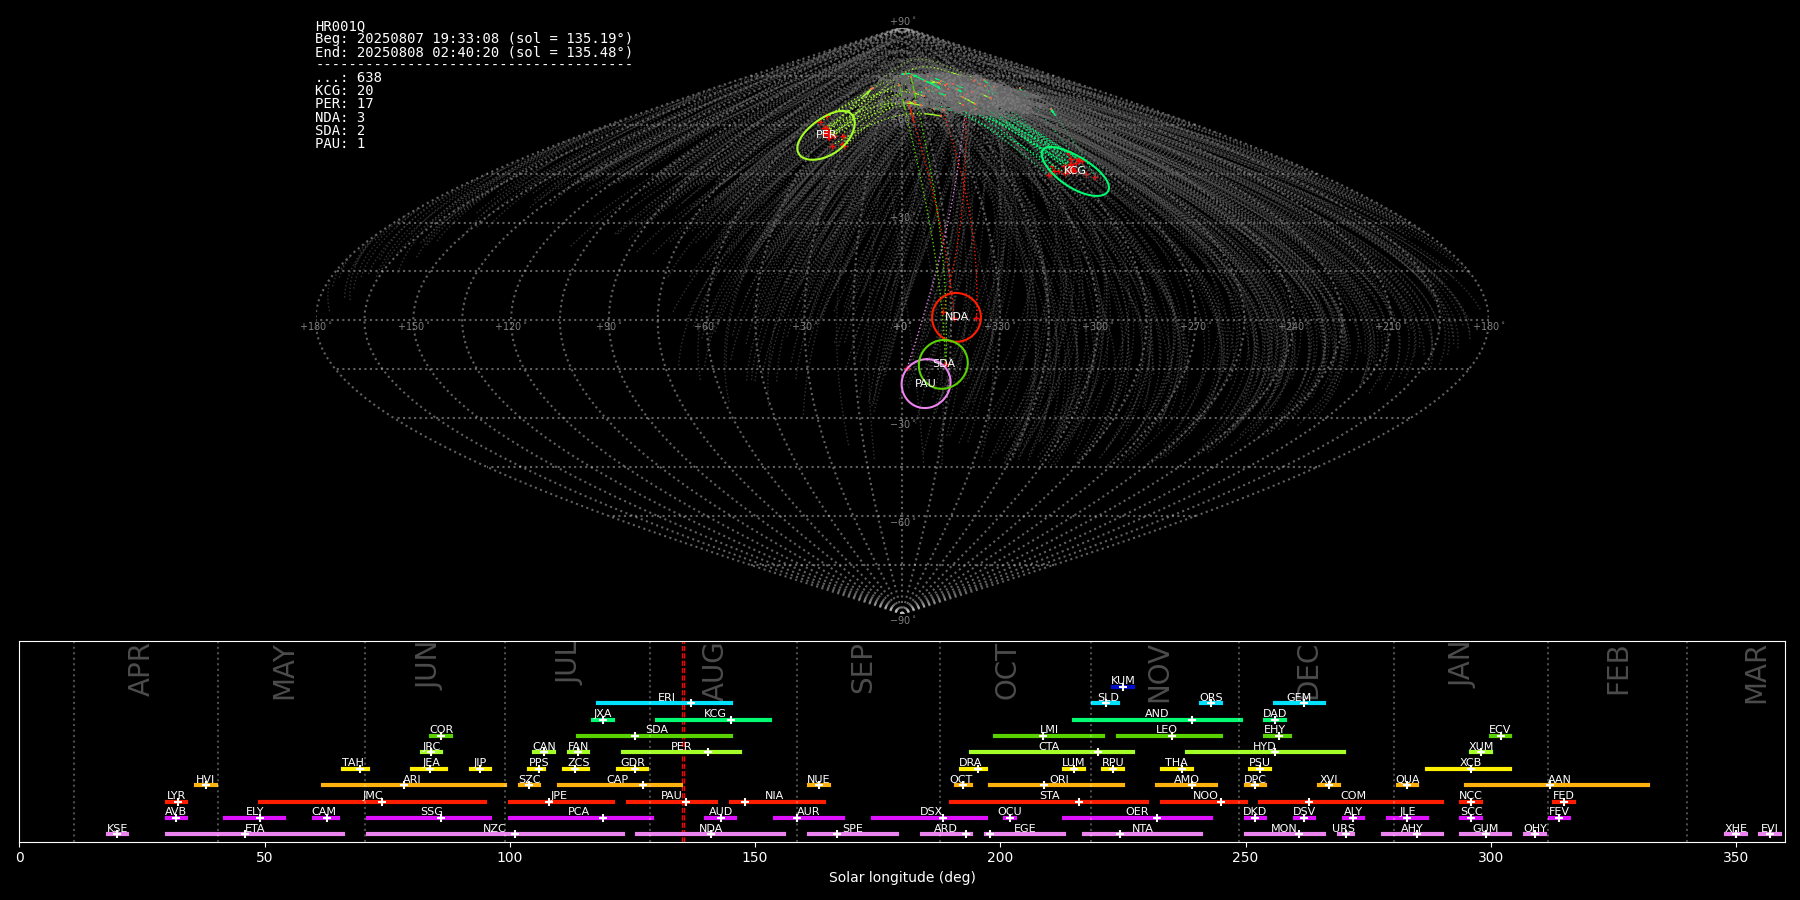Image resolution: width=1800 pixels, height=900 pixels.
Task: Click the 'PER: 17' count entry
Action: (x=344, y=104)
